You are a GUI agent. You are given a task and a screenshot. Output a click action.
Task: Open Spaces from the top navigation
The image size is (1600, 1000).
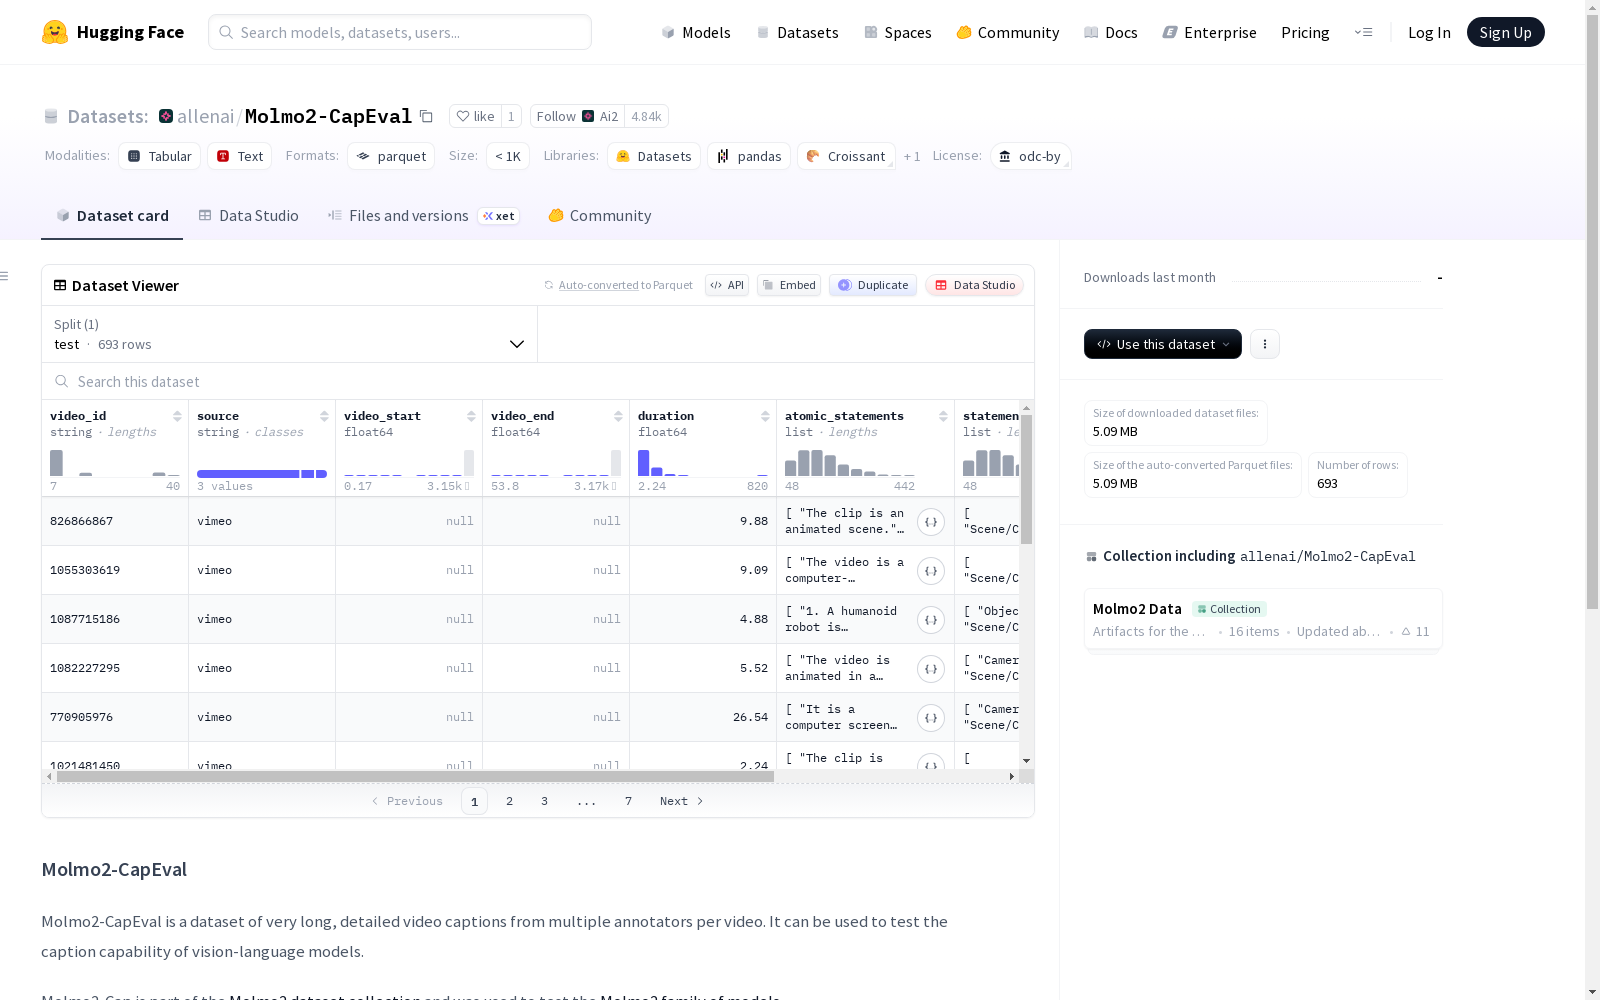[x=898, y=32]
